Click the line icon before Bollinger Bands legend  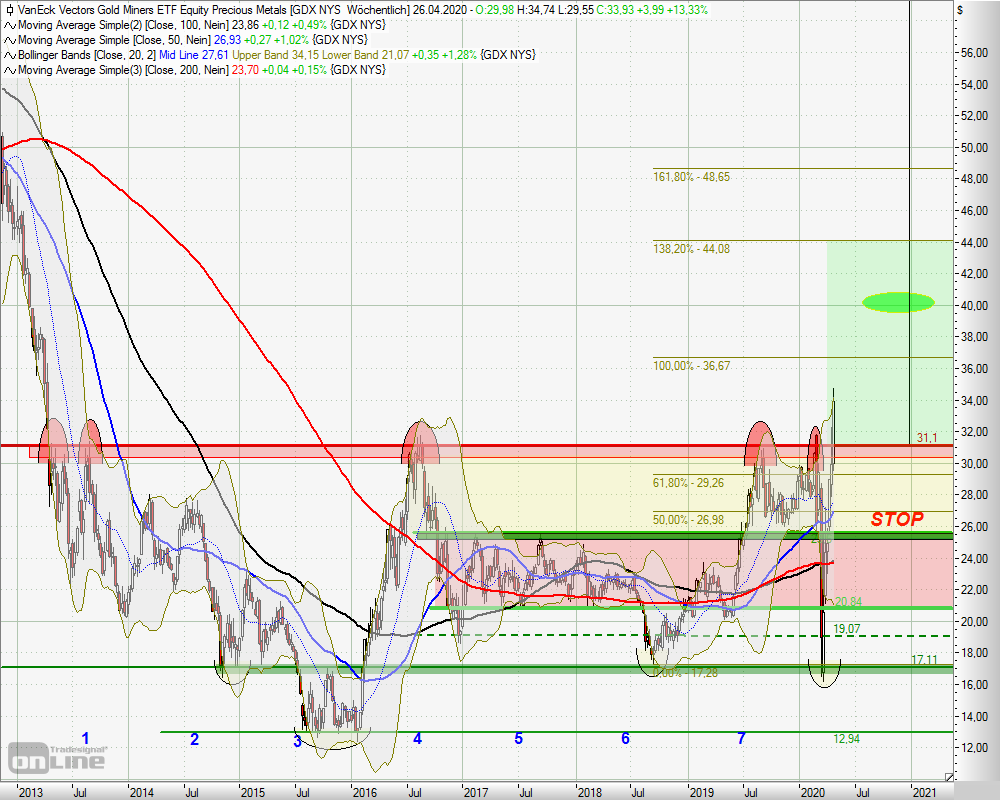[10, 56]
